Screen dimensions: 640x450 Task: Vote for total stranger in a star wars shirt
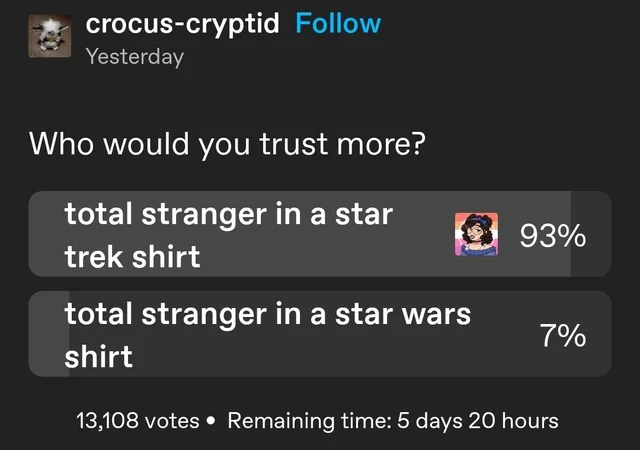pyautogui.click(x=320, y=334)
